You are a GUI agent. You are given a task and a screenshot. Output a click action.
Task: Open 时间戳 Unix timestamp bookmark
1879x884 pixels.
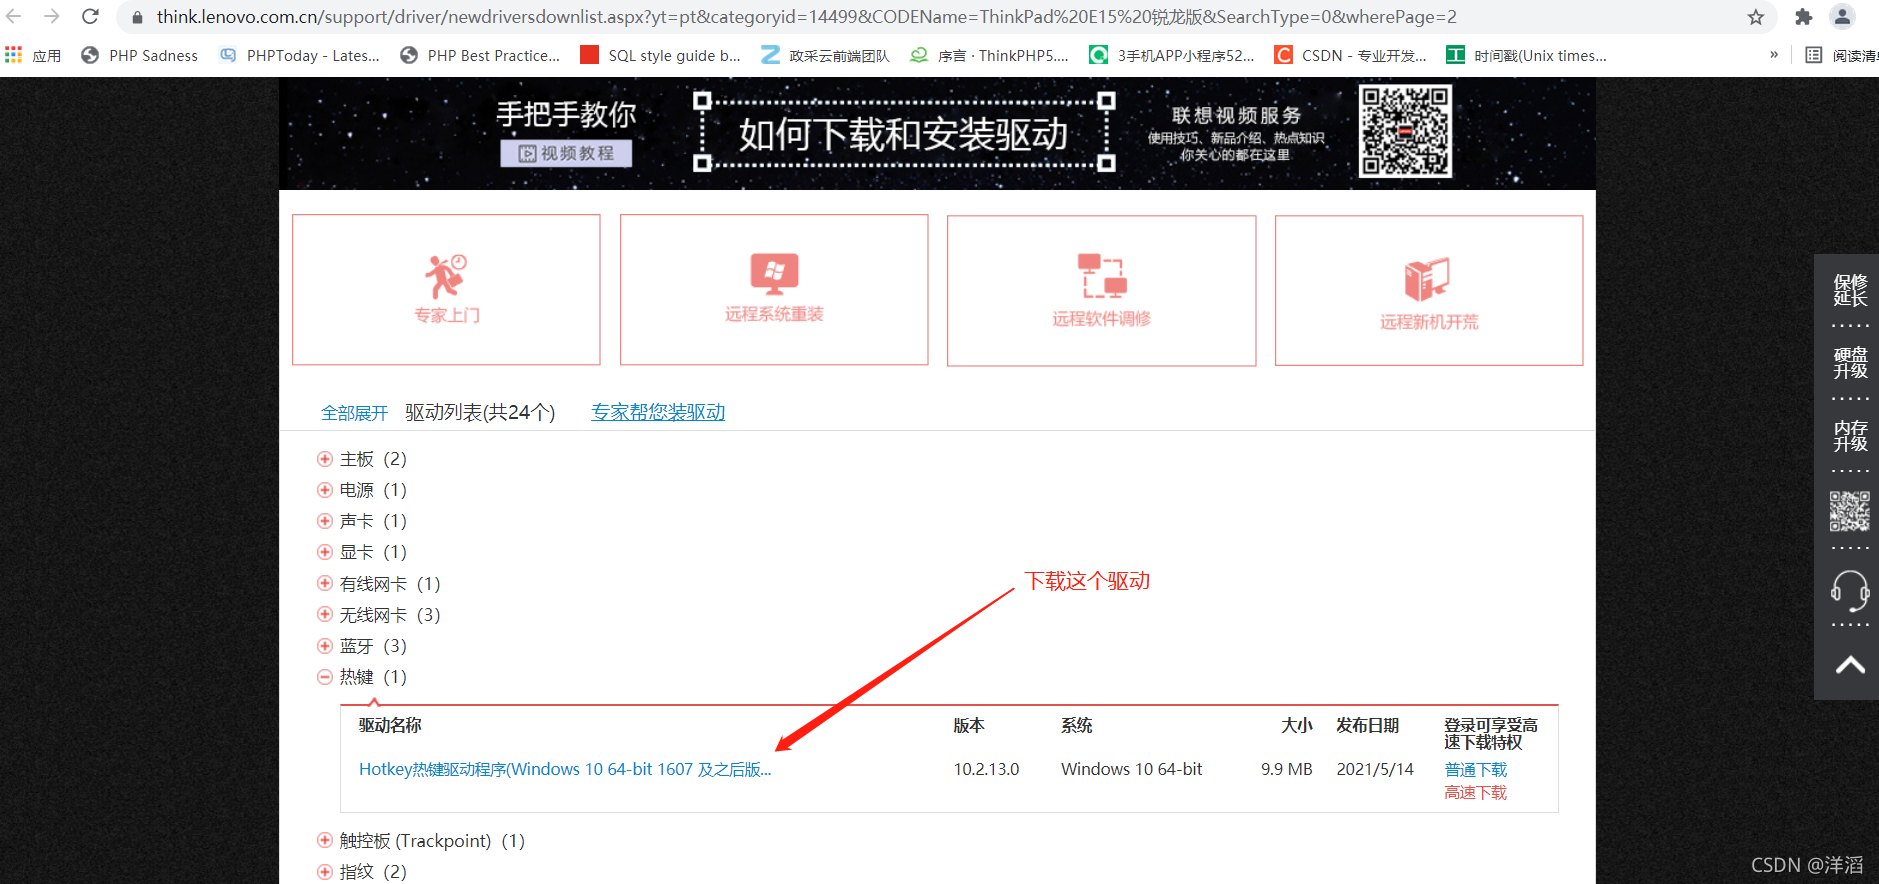[1527, 55]
